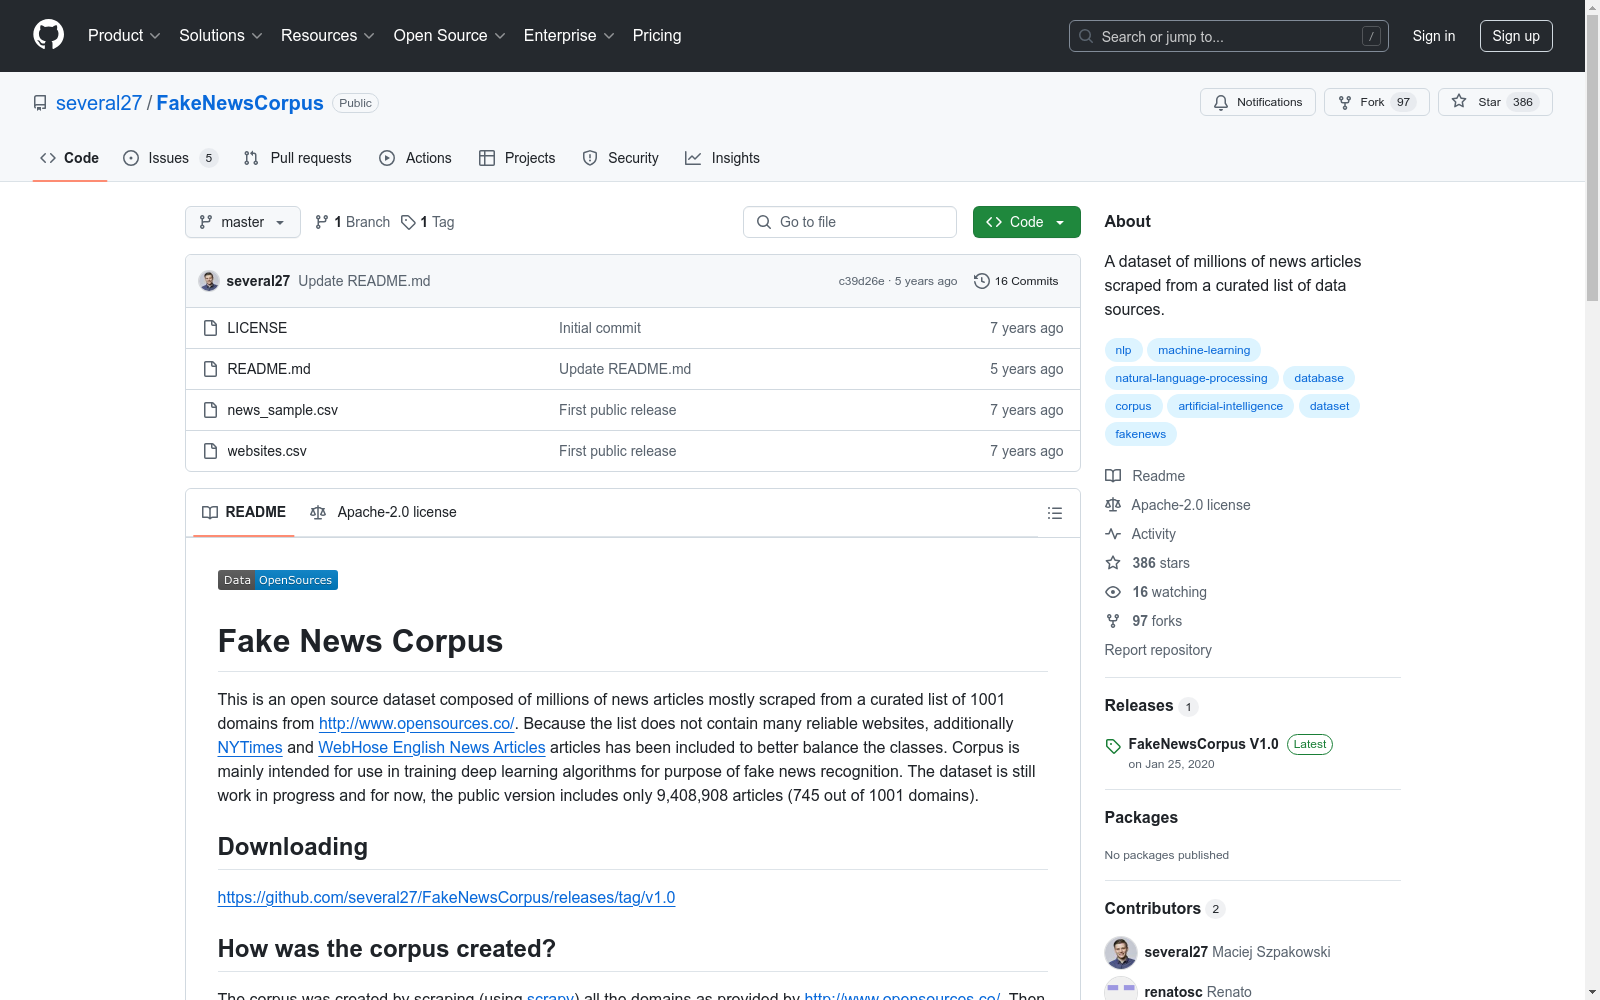Image resolution: width=1600 pixels, height=1000 pixels.
Task: Click the star icon beside 386 stars
Action: pyautogui.click(x=1113, y=563)
